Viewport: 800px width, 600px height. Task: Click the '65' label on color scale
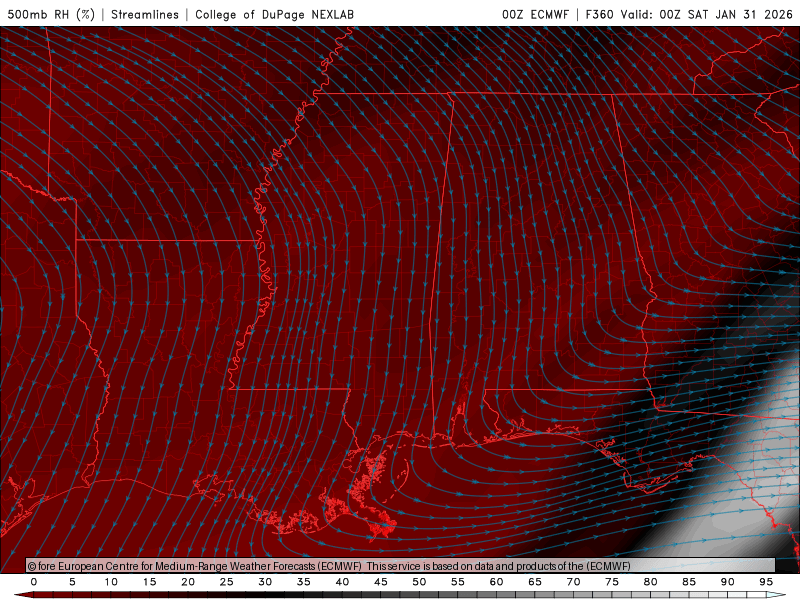[535, 582]
